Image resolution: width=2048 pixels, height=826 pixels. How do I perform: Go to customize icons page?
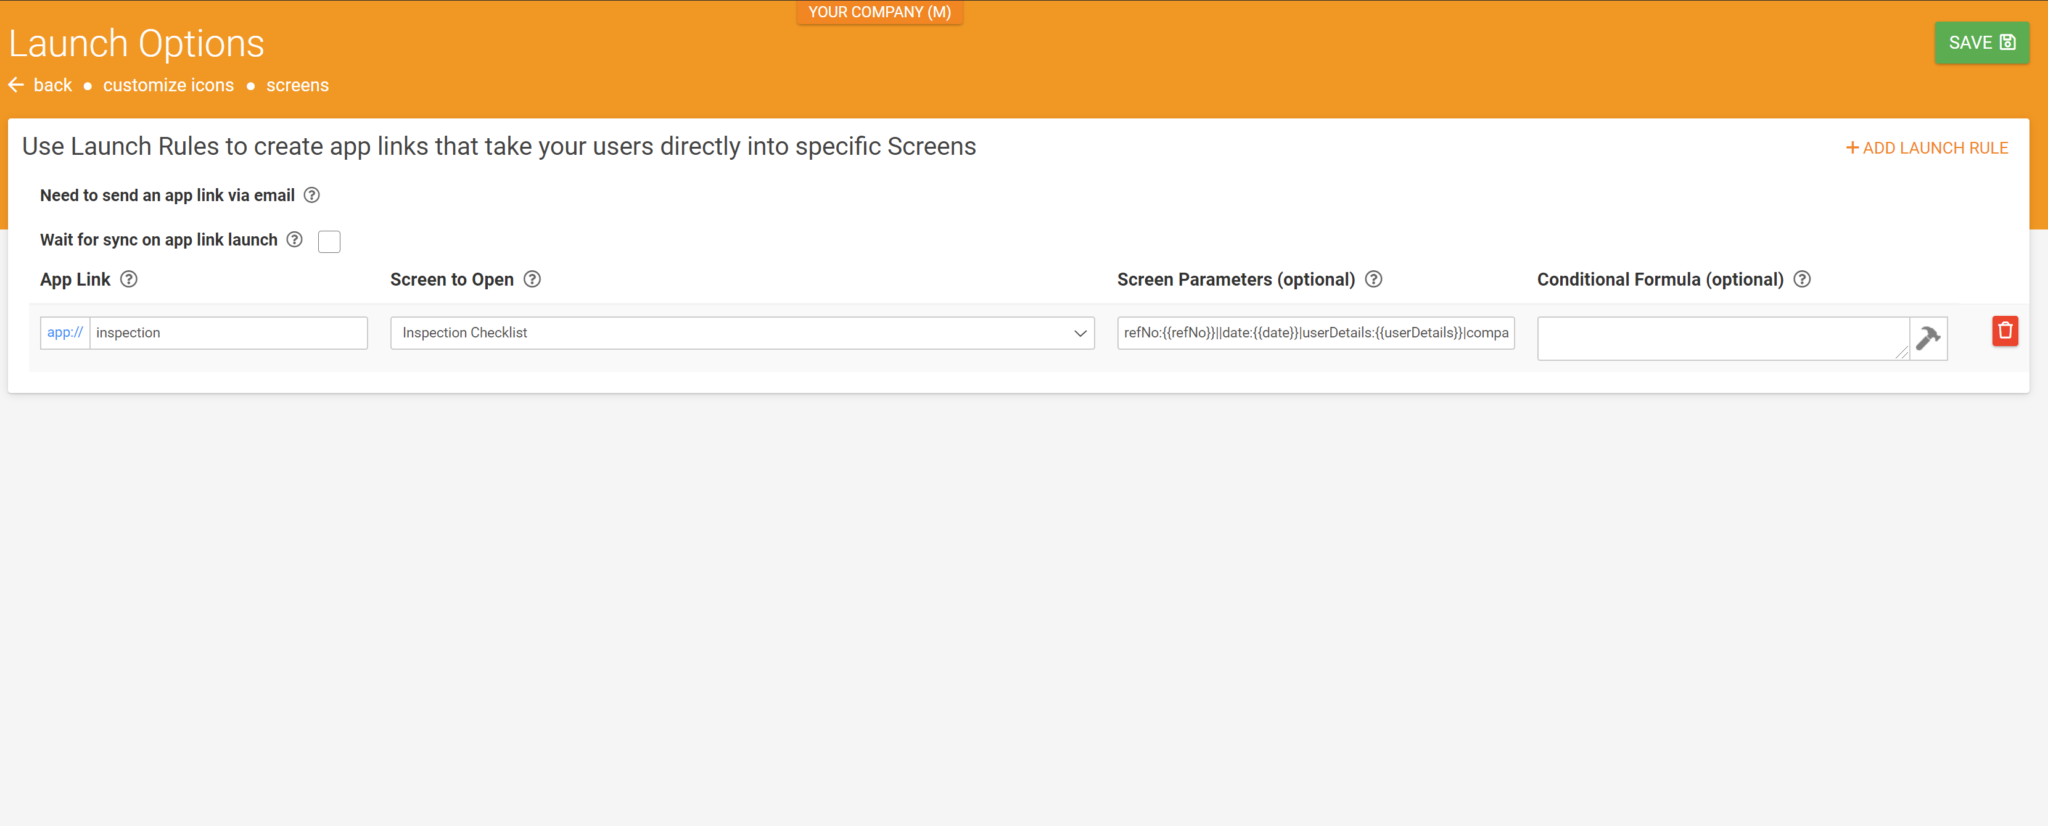pos(168,85)
